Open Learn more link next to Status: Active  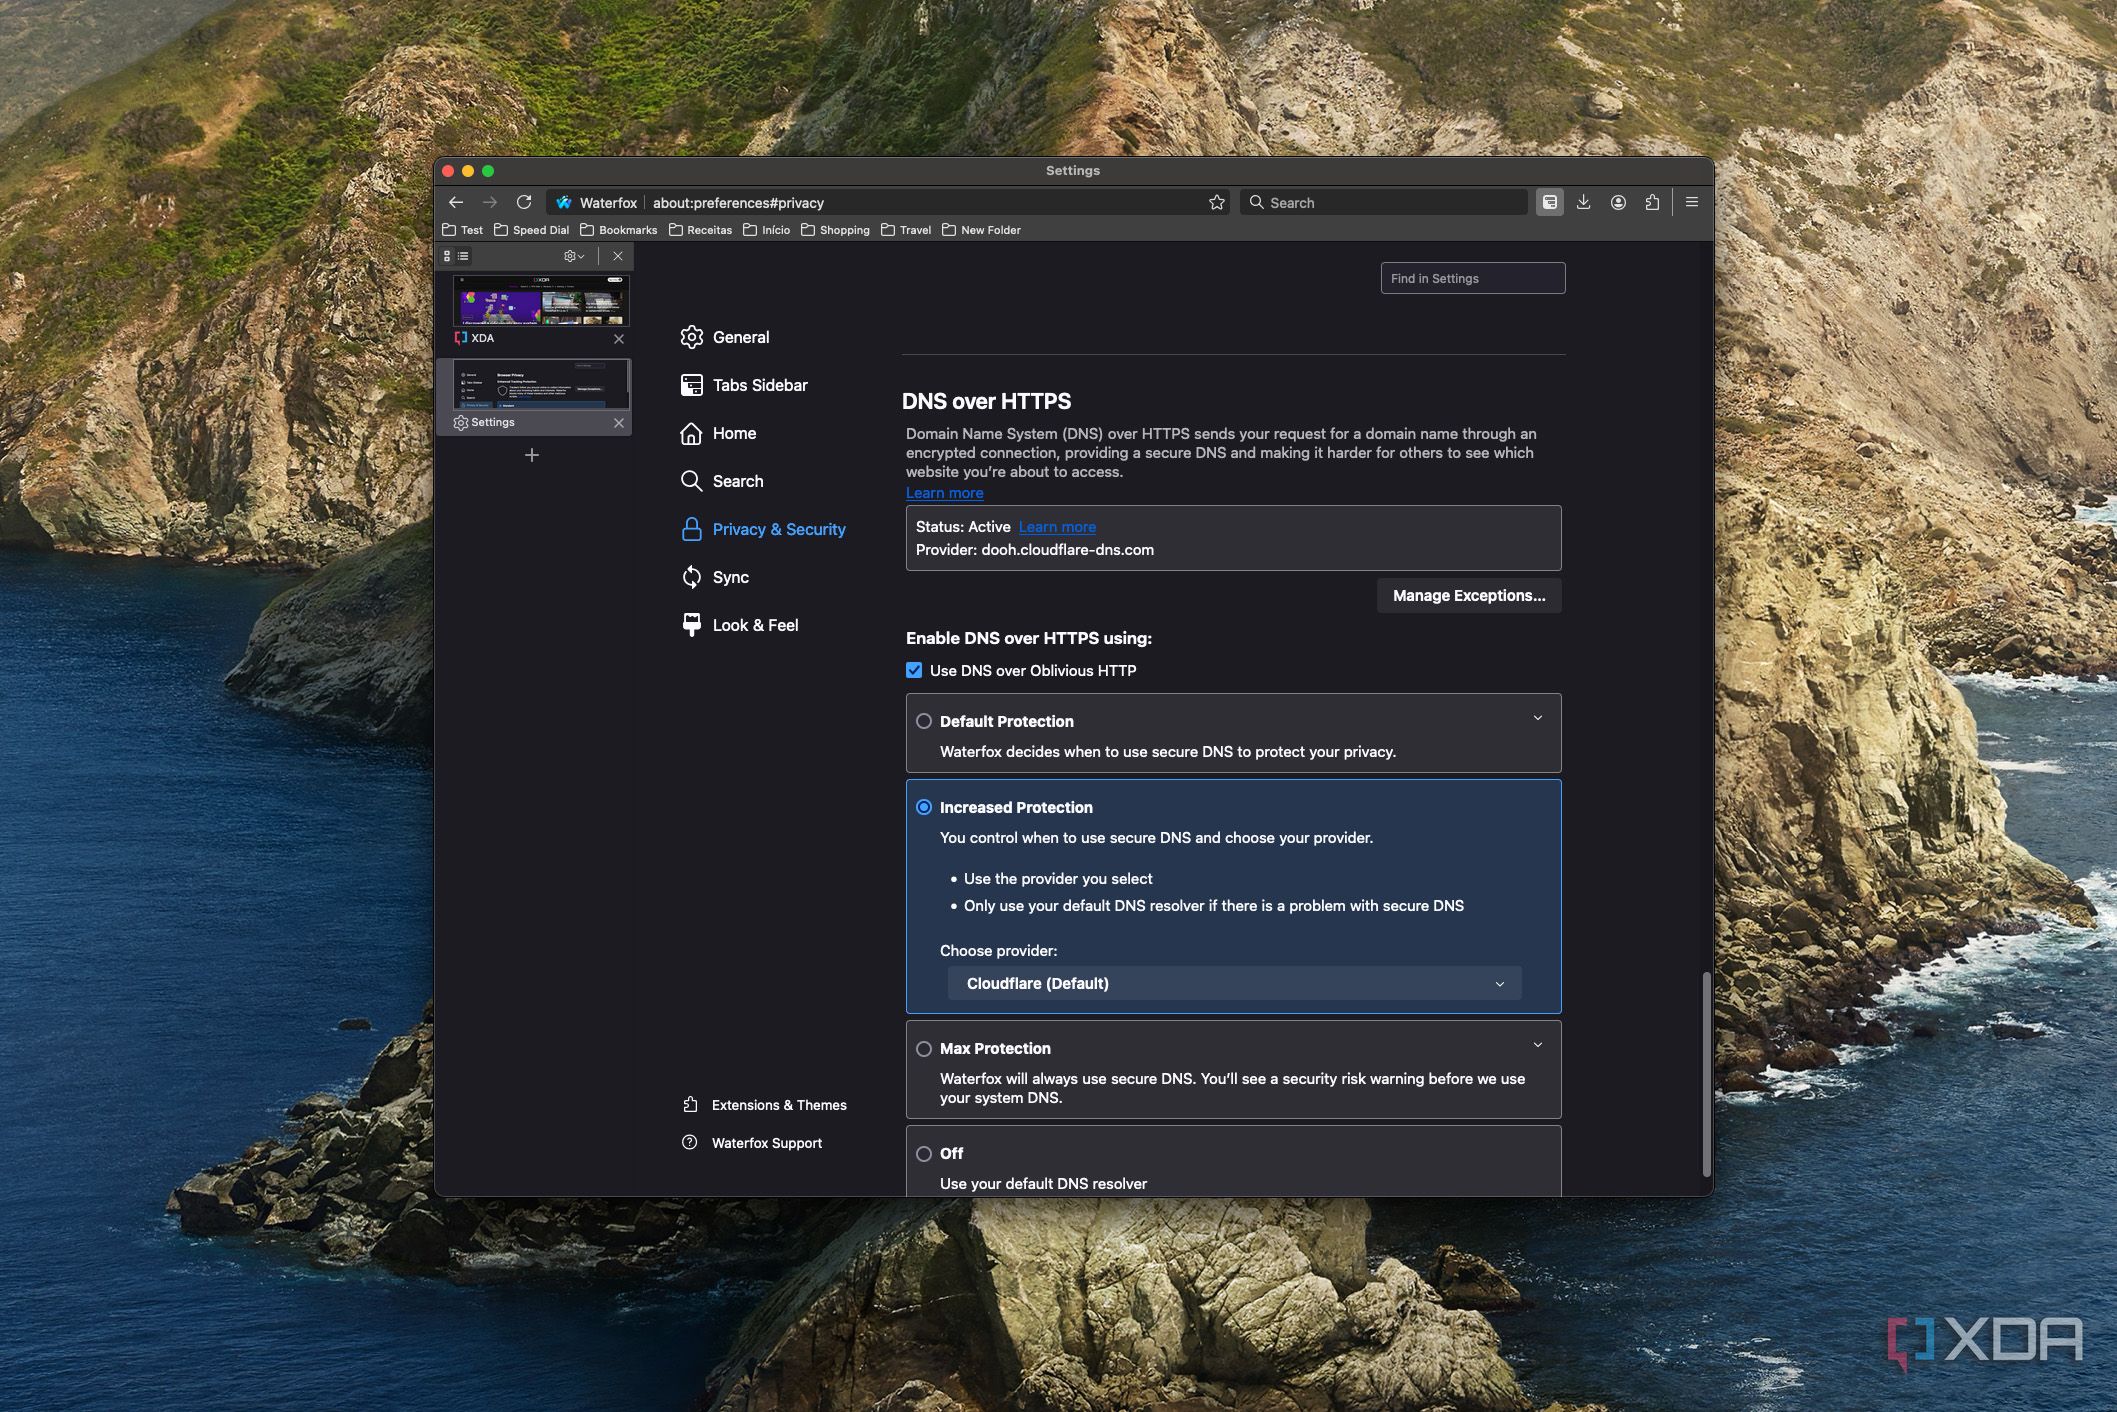coord(1057,527)
